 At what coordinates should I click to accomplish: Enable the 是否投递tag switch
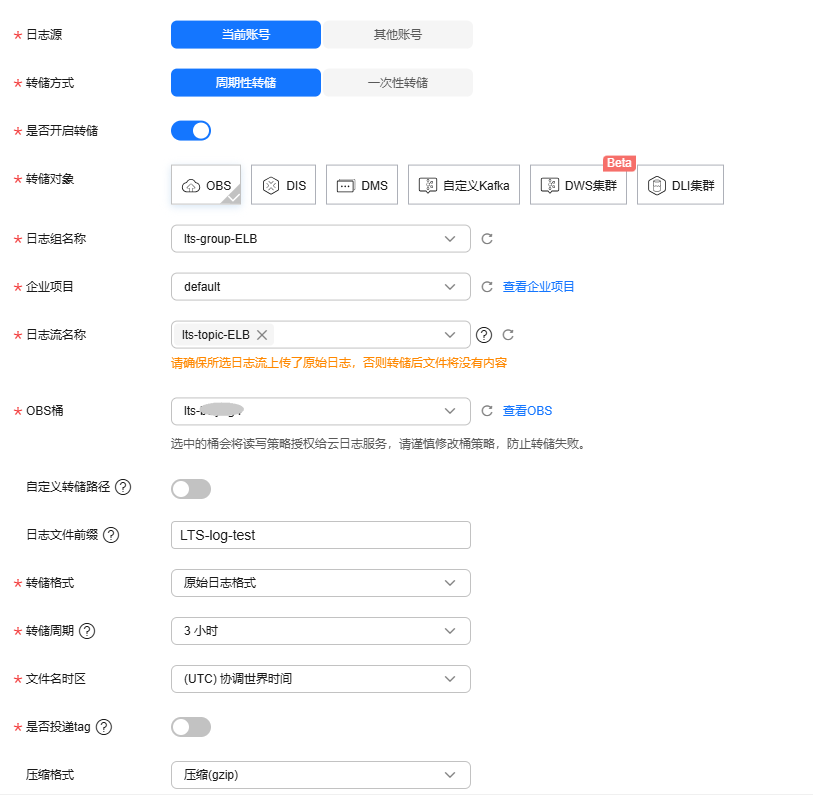(x=191, y=727)
